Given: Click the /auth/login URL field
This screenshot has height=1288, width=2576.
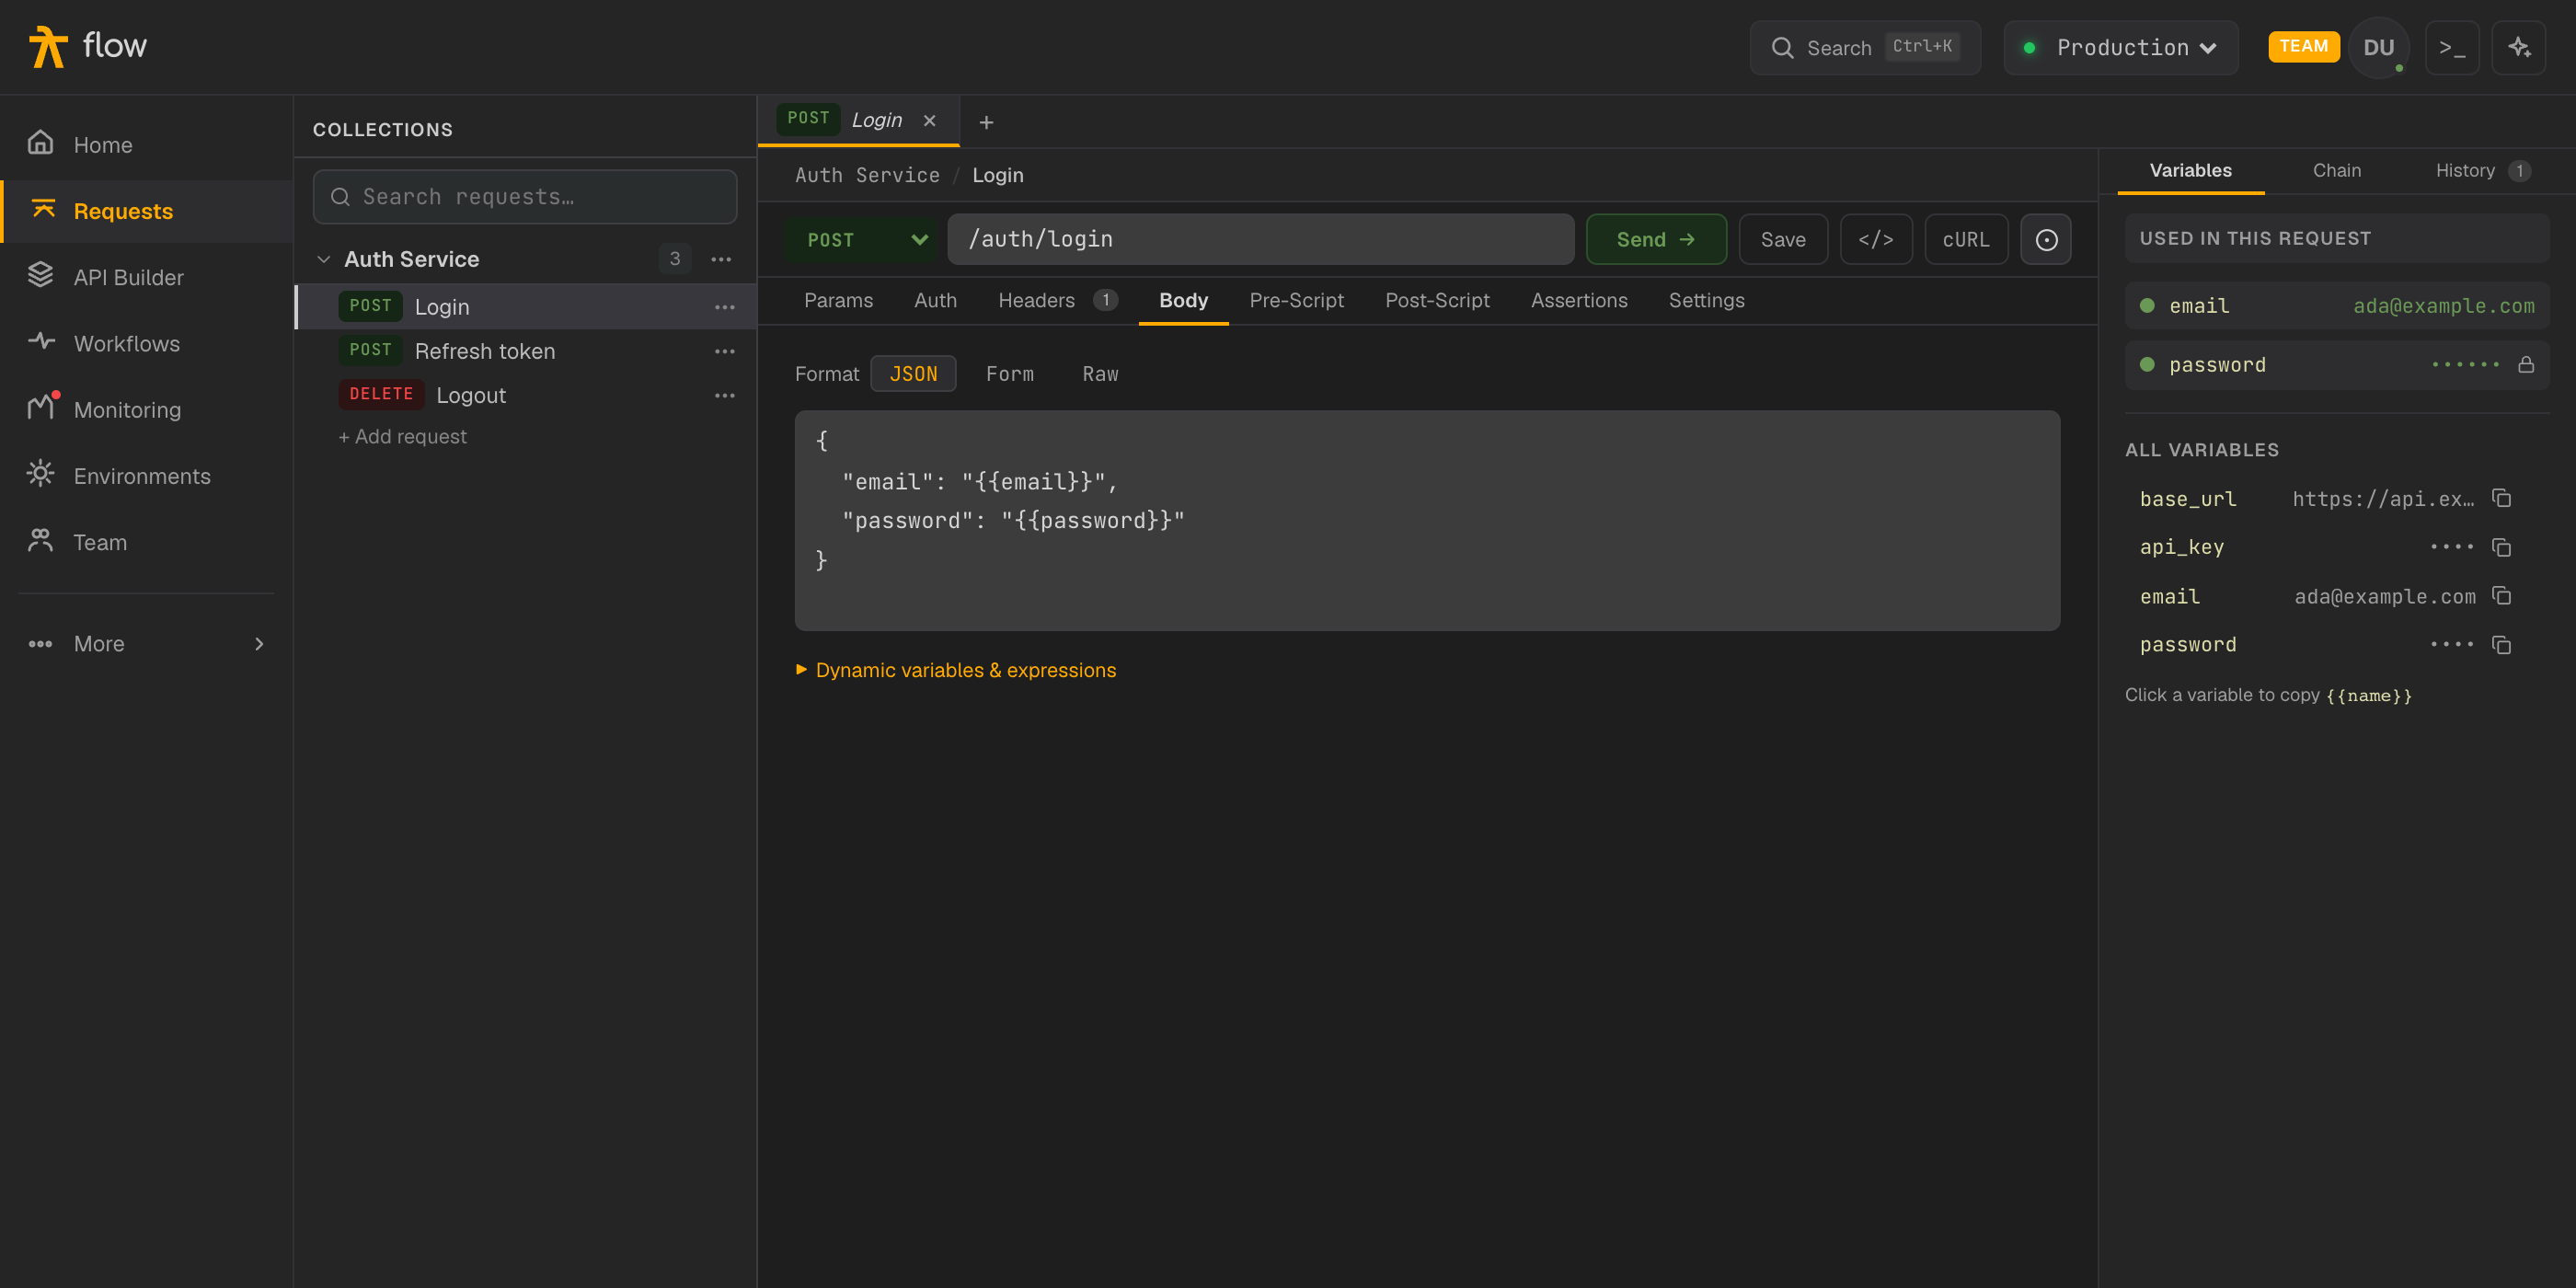Looking at the screenshot, I should pos(1260,240).
